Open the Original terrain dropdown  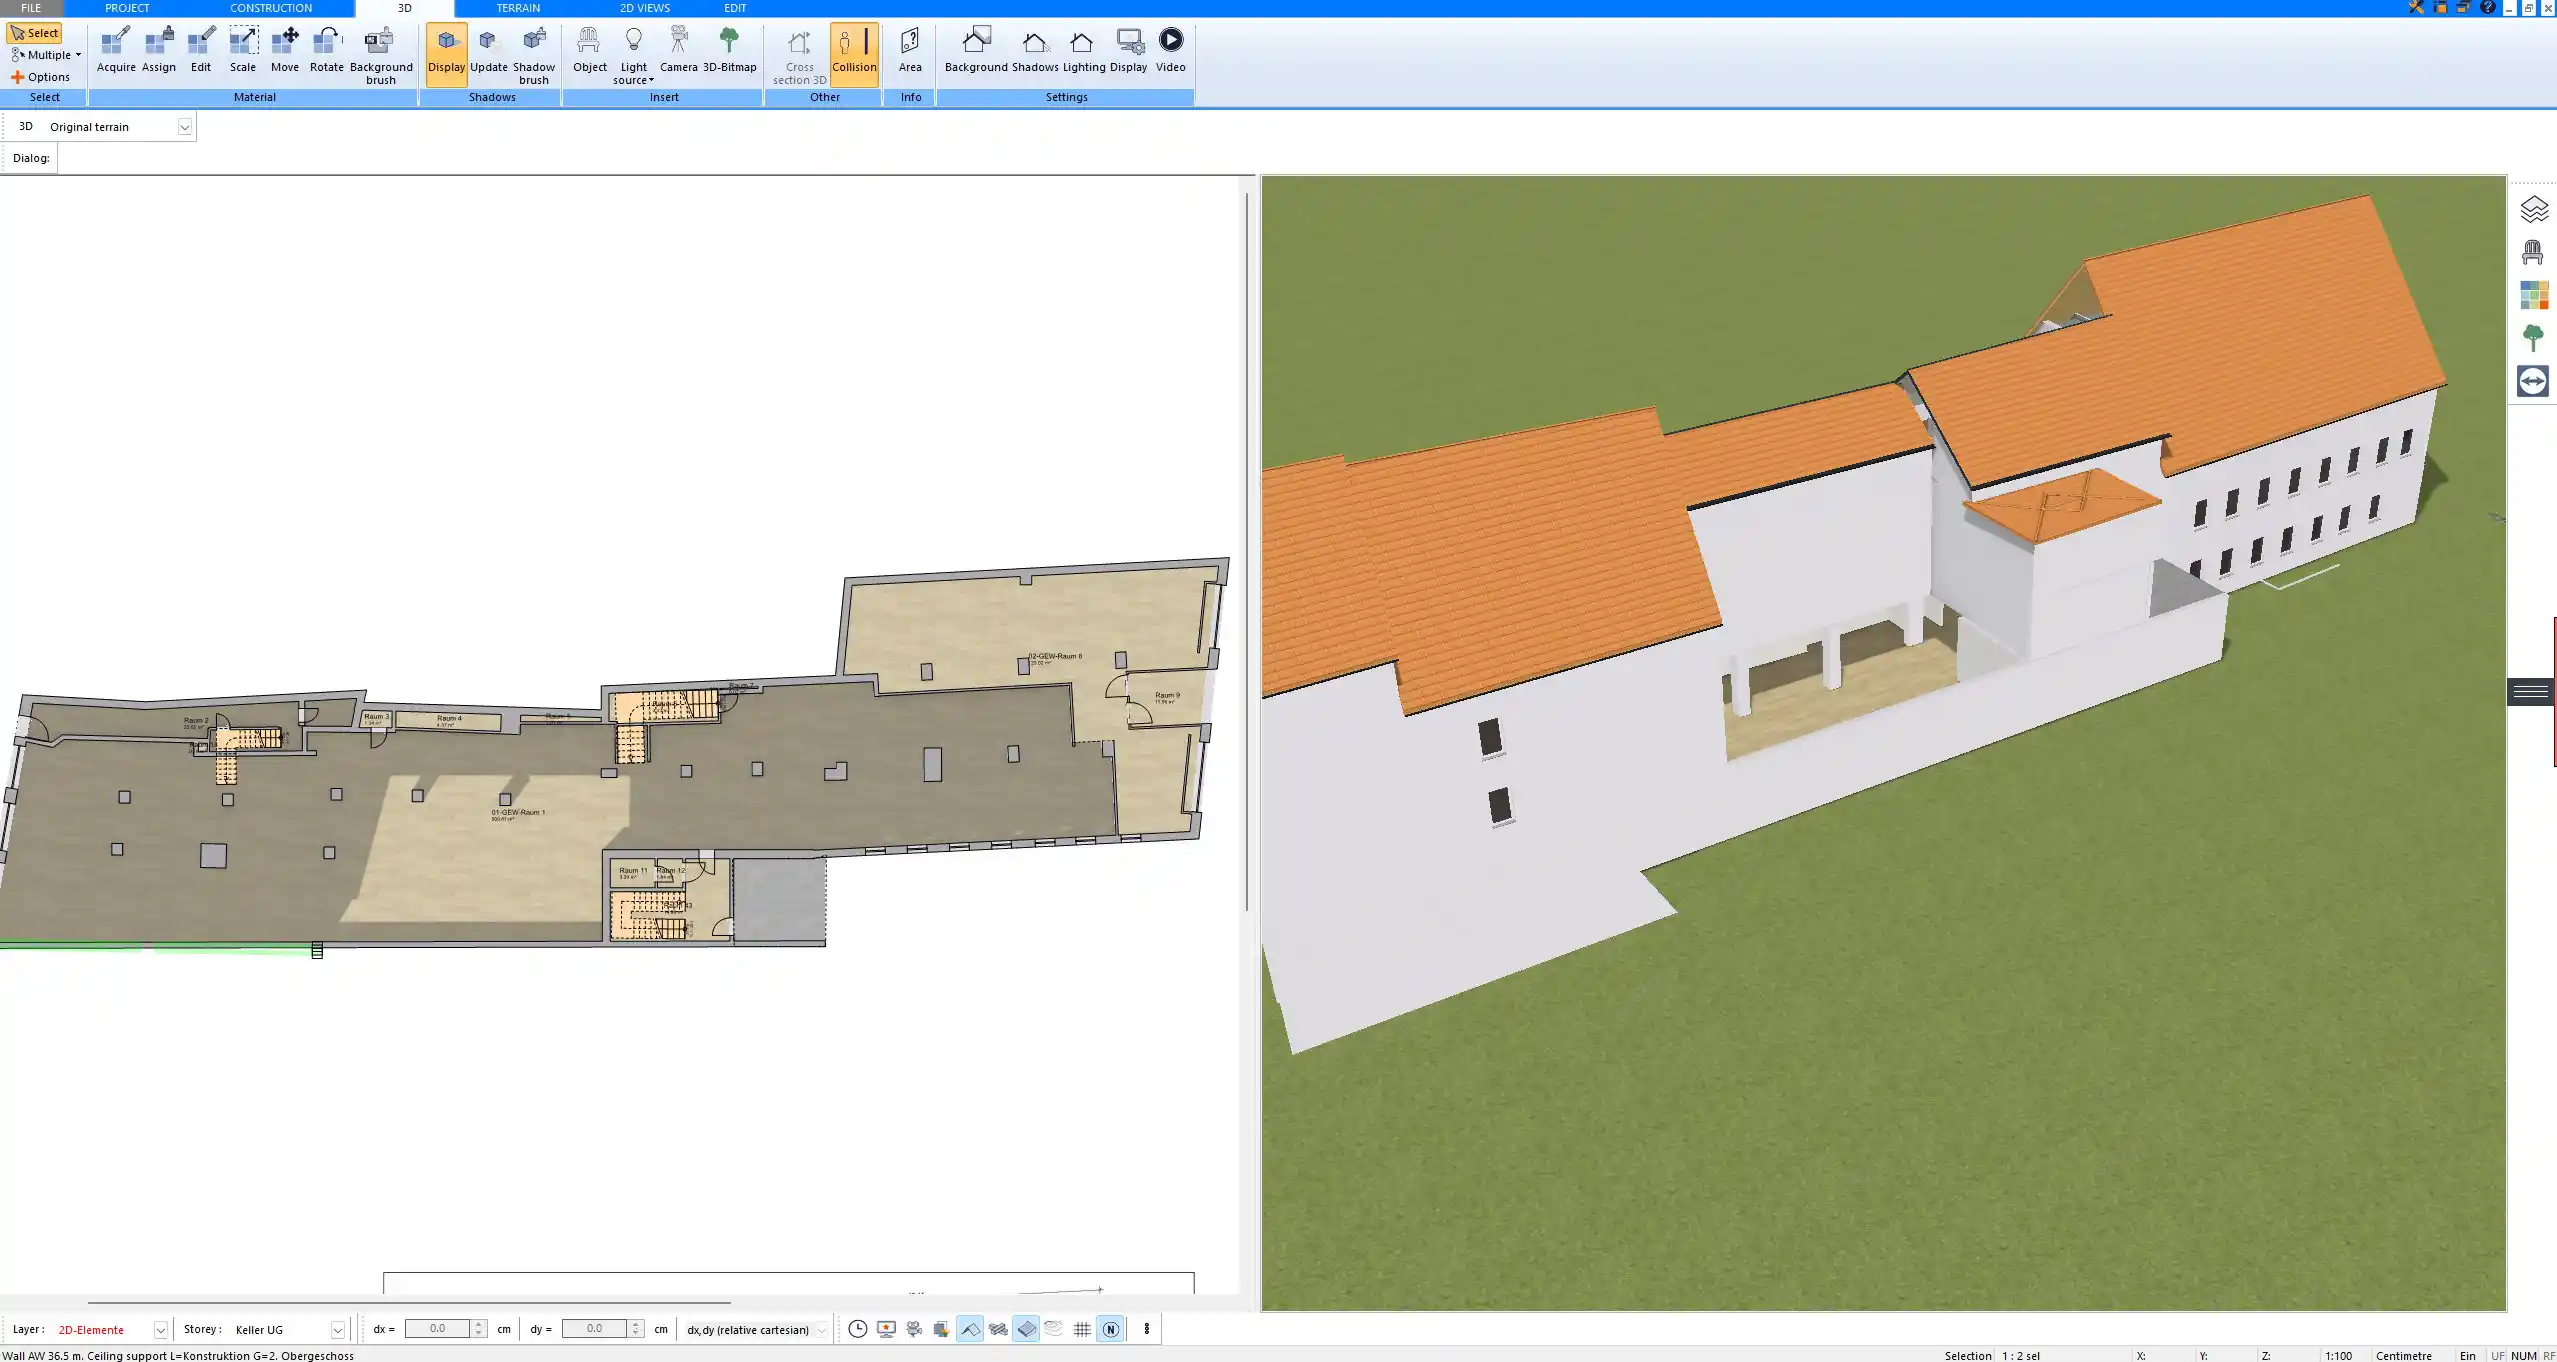184,127
